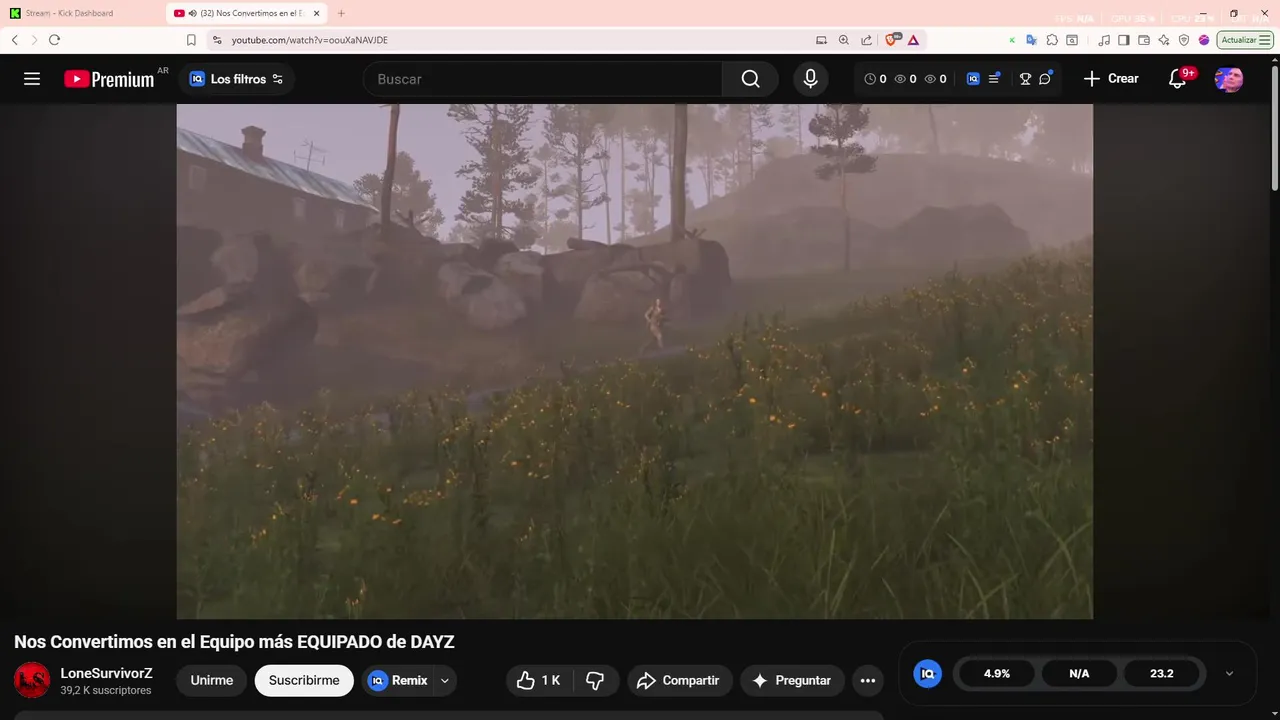Close the YouTube browser tab
Screen dimensions: 1280x720
point(316,13)
